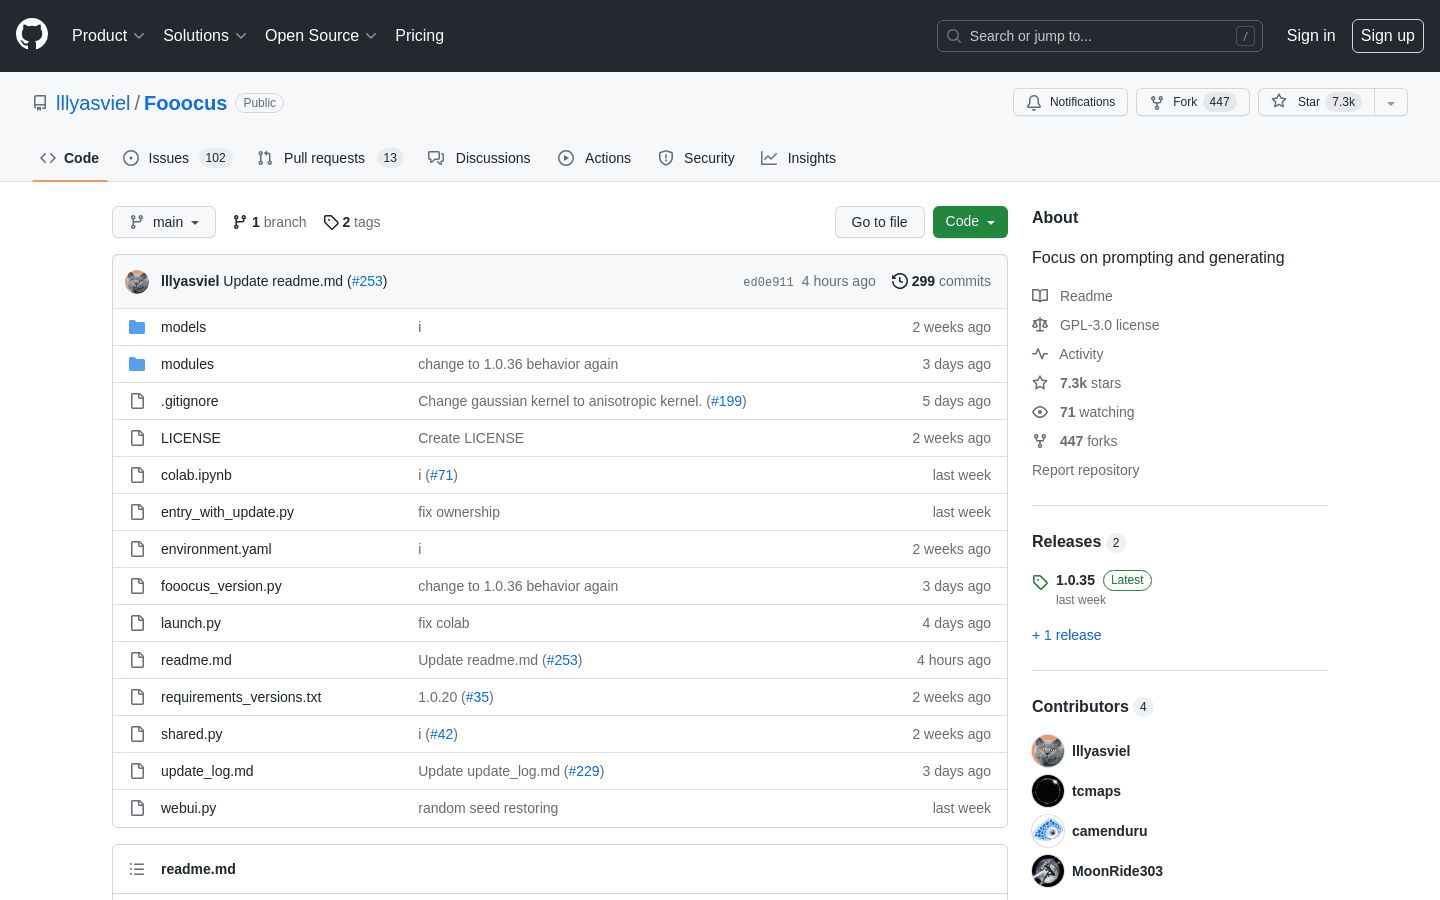
Task: Open tcmaps contributor avatar
Action: coord(1048,791)
